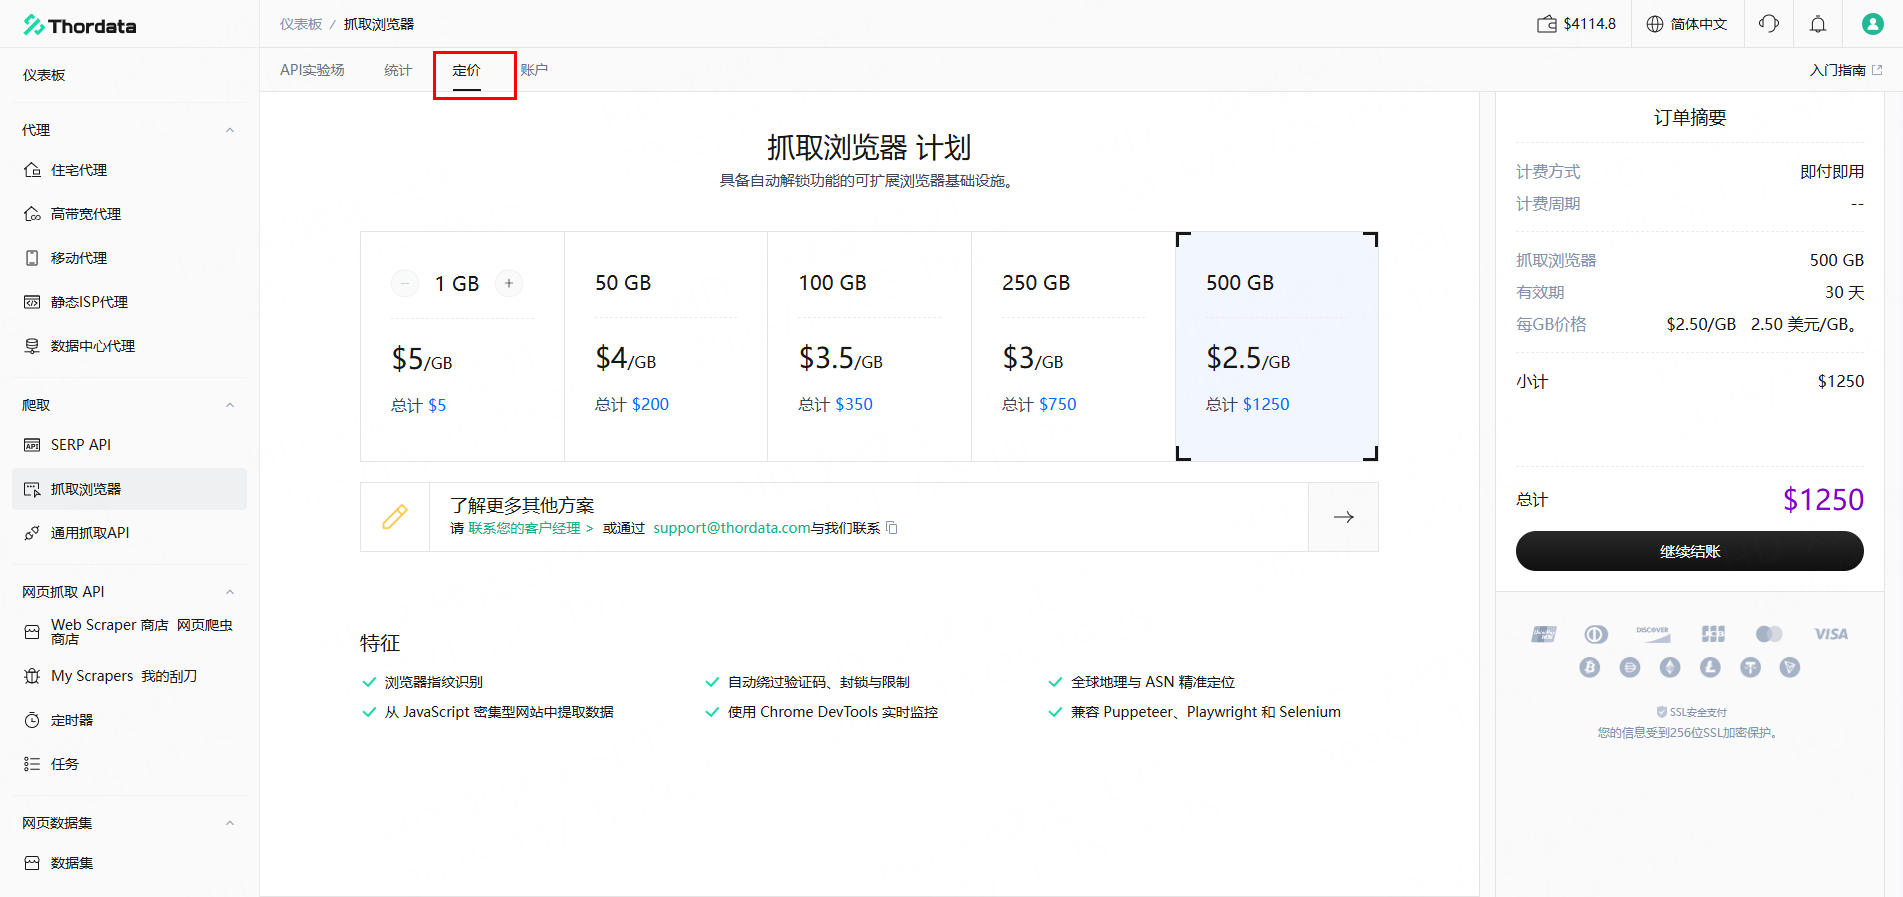Click the copy icon beside the support email
The height and width of the screenshot is (897, 1903).
pos(892,528)
